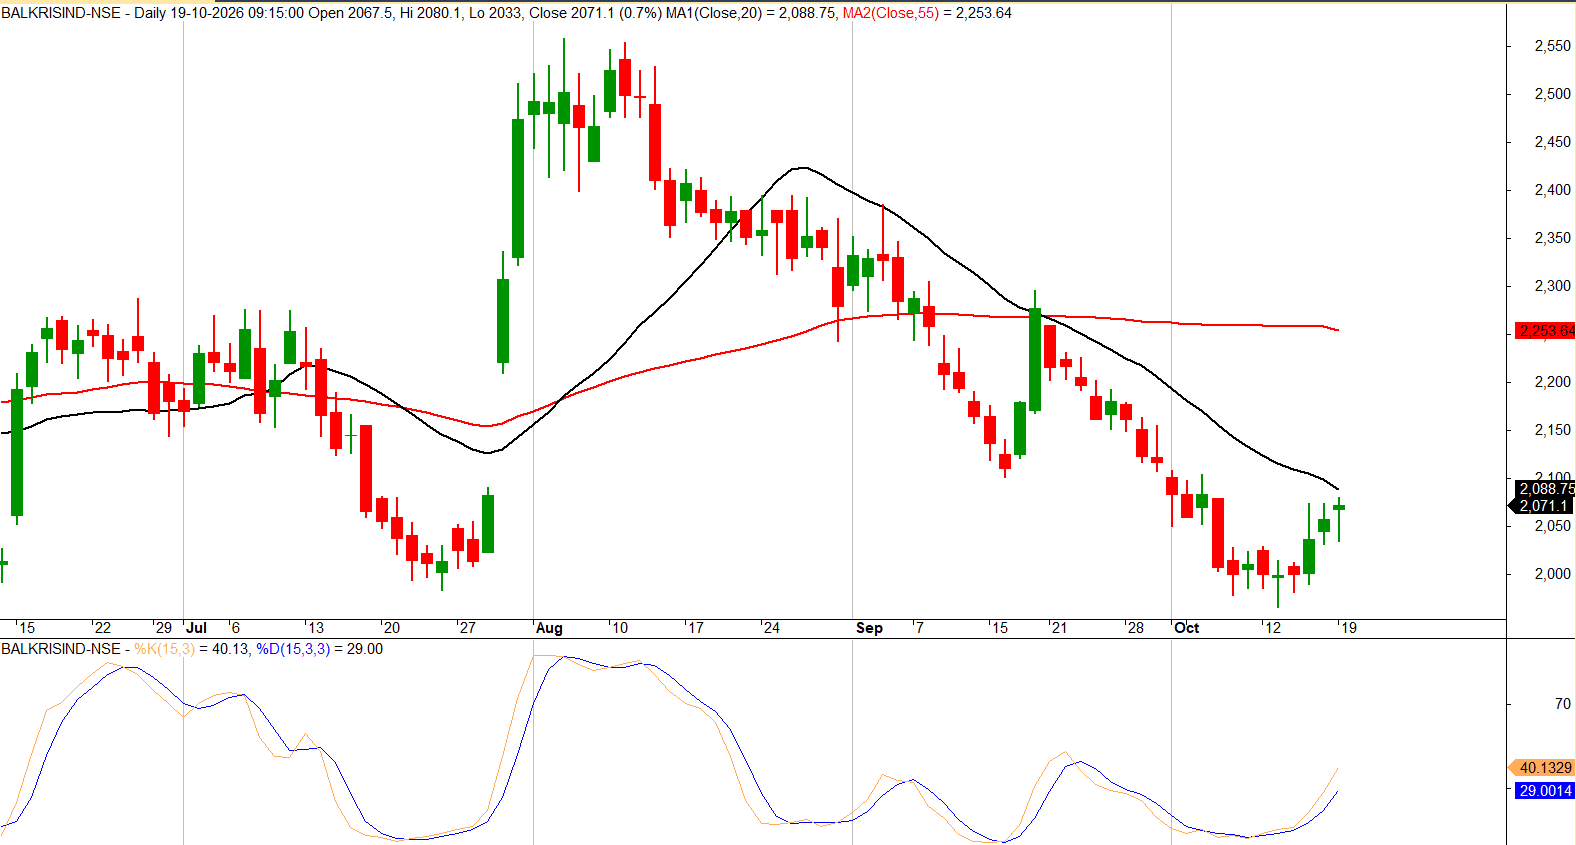Click the MA1(Close,20) legend label
Viewport: 1576px width, 845px height.
[x=714, y=13]
